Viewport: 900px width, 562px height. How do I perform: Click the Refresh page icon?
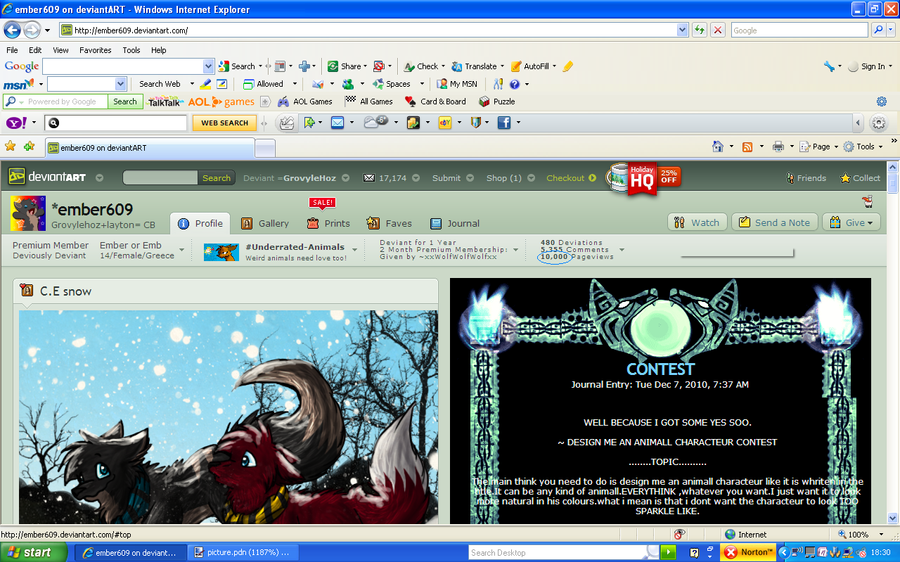[699, 30]
